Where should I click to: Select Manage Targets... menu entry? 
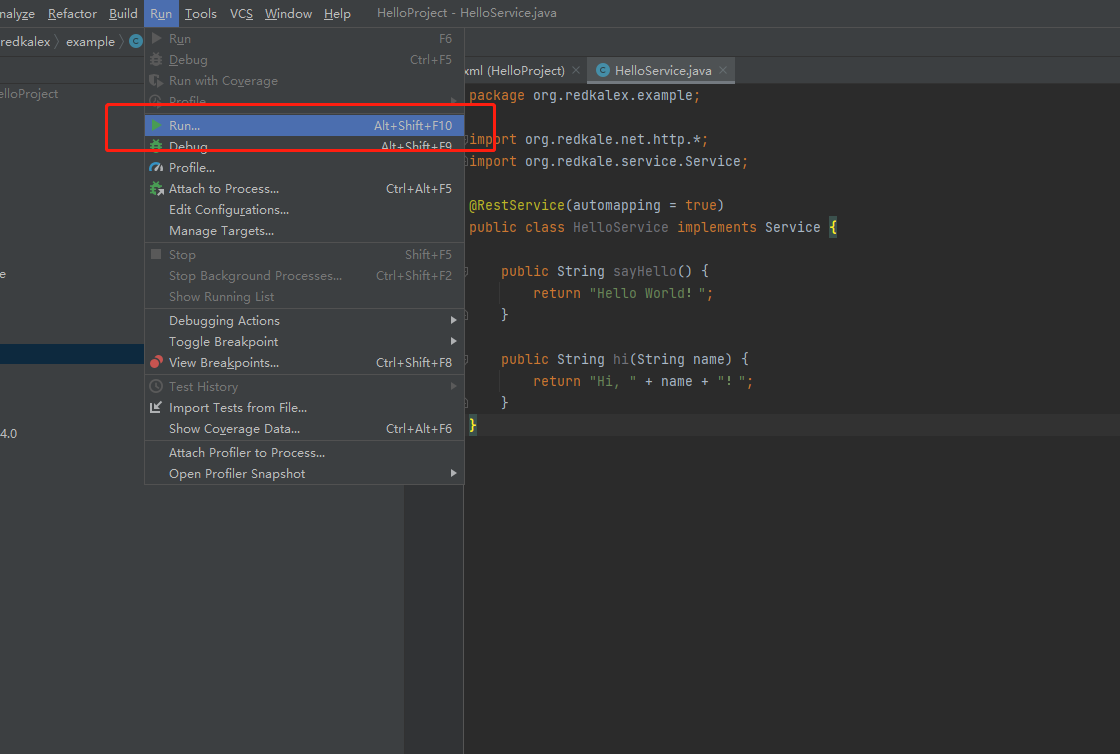point(221,231)
